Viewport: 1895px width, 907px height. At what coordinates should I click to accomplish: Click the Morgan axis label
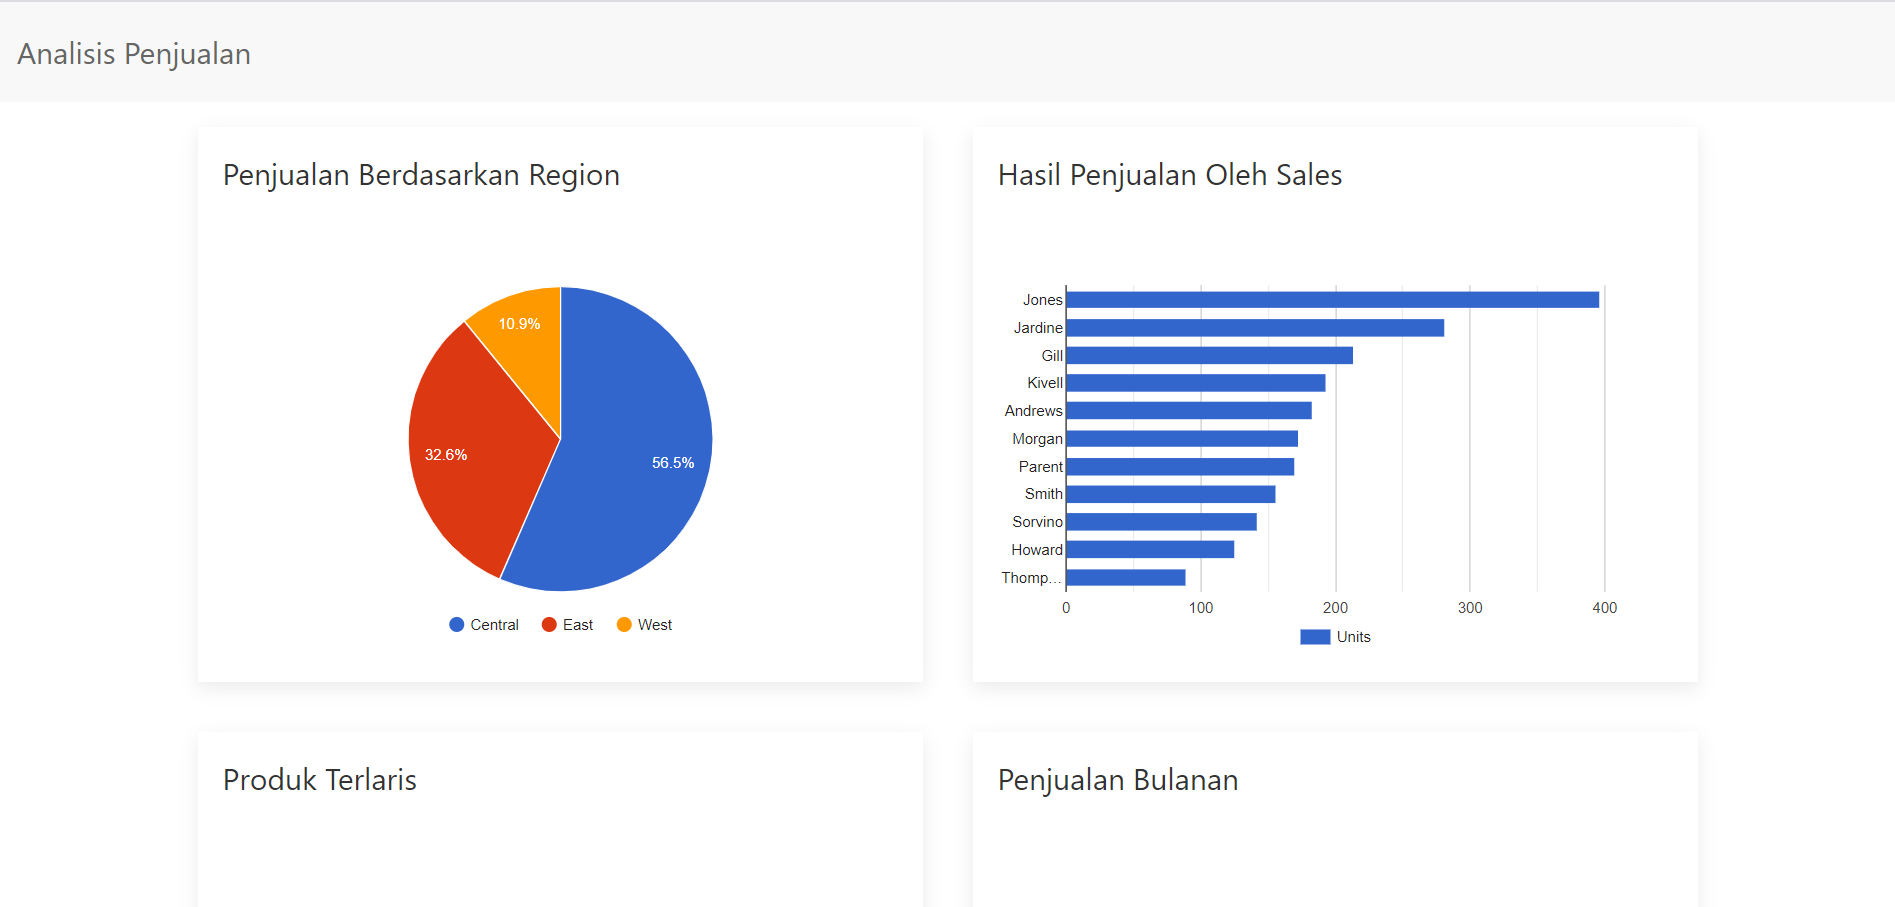click(x=1037, y=439)
